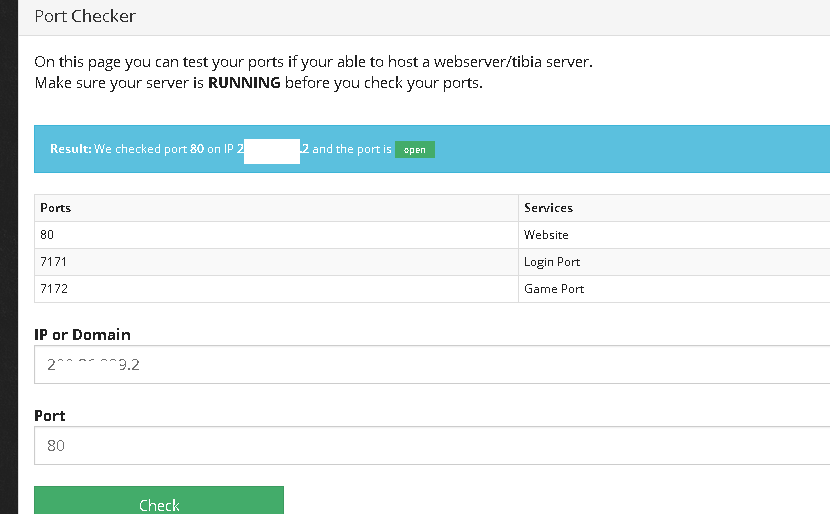Select the '7171' port cell
The height and width of the screenshot is (514, 830).
point(276,262)
